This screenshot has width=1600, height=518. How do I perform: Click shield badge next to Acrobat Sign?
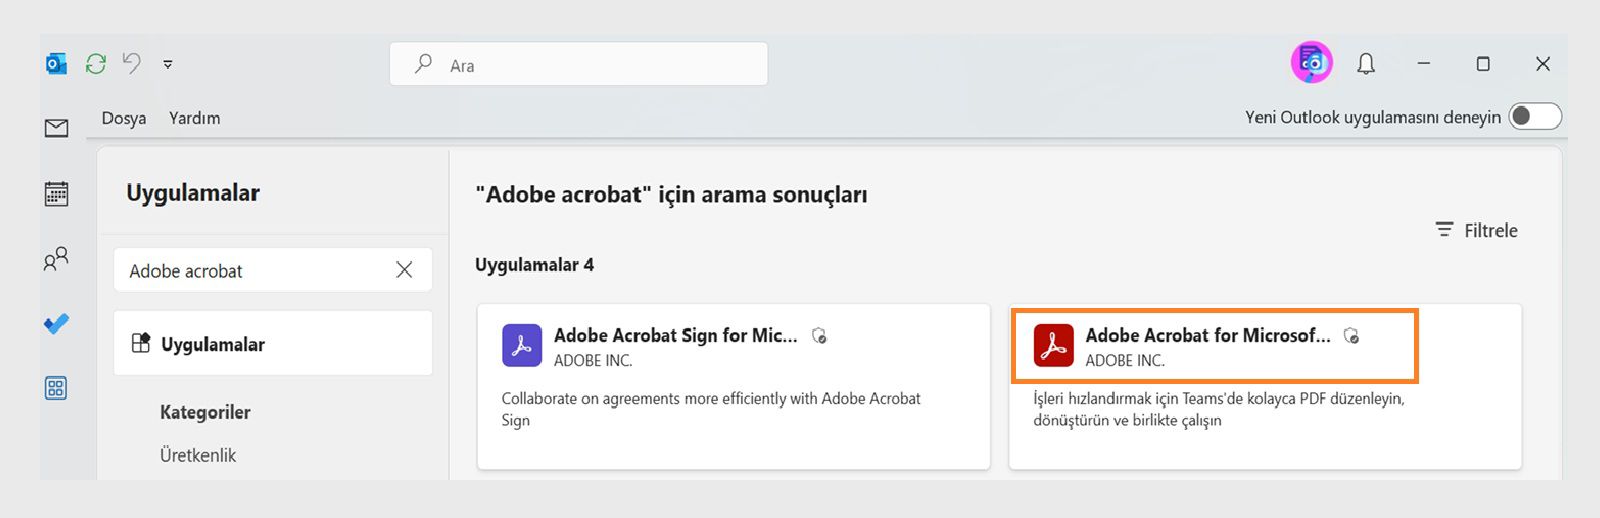[819, 336]
